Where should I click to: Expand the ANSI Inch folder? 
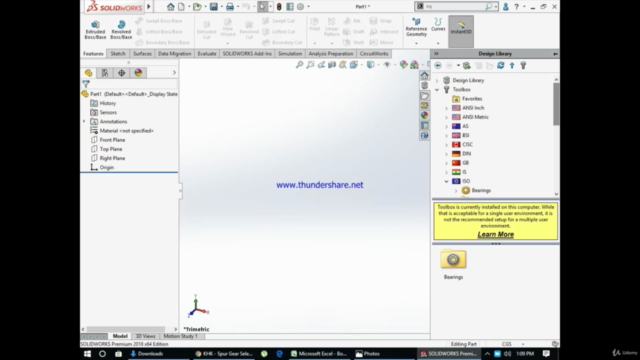click(x=447, y=108)
